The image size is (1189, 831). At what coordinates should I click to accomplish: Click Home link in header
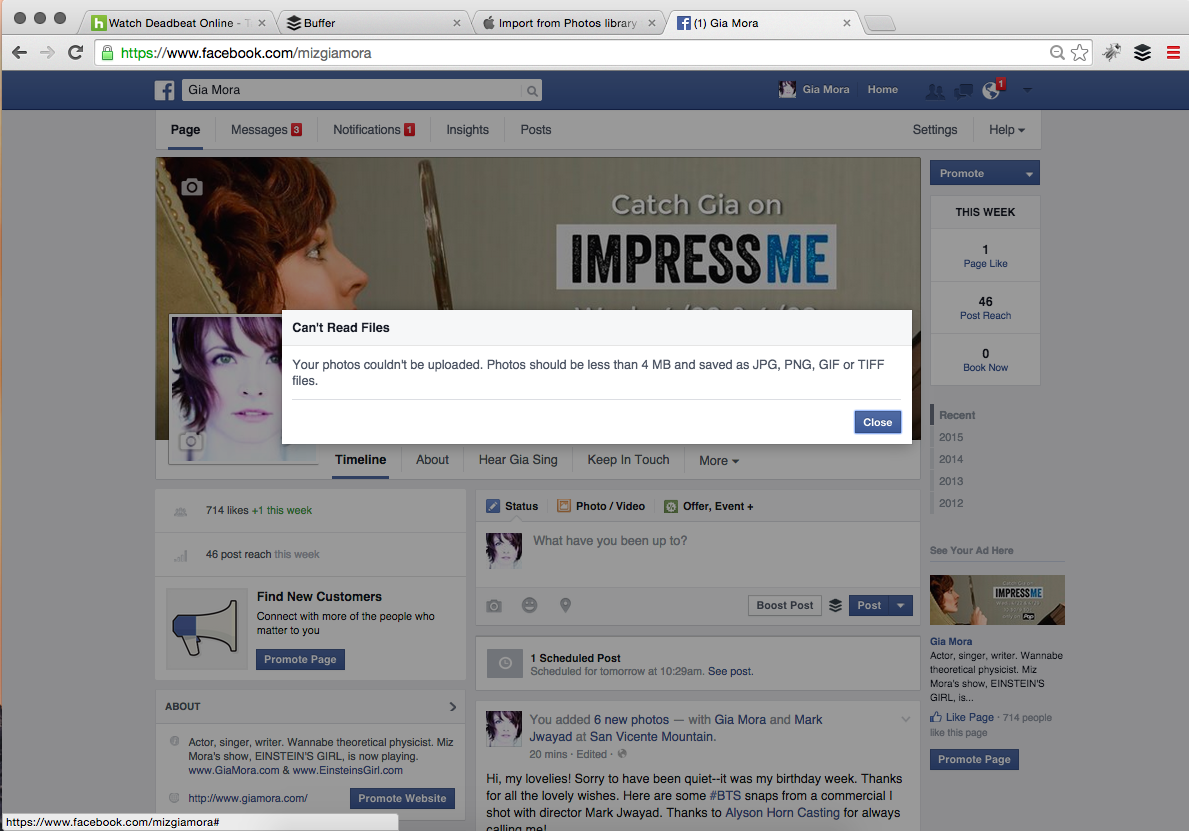pyautogui.click(x=883, y=89)
